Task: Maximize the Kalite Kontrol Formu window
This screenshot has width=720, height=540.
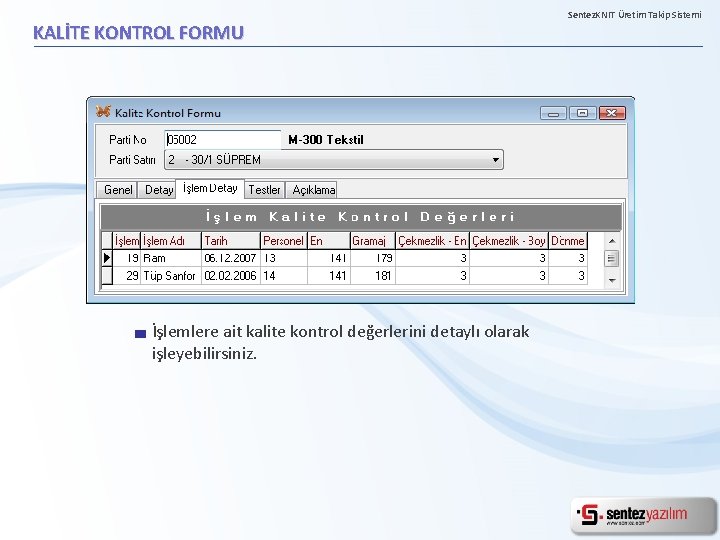Action: (x=582, y=113)
